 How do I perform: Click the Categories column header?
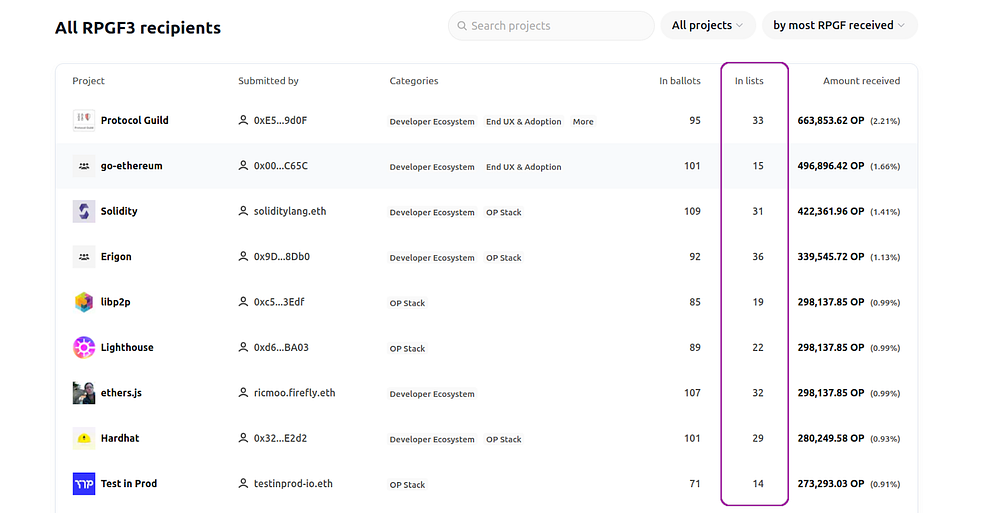[414, 81]
